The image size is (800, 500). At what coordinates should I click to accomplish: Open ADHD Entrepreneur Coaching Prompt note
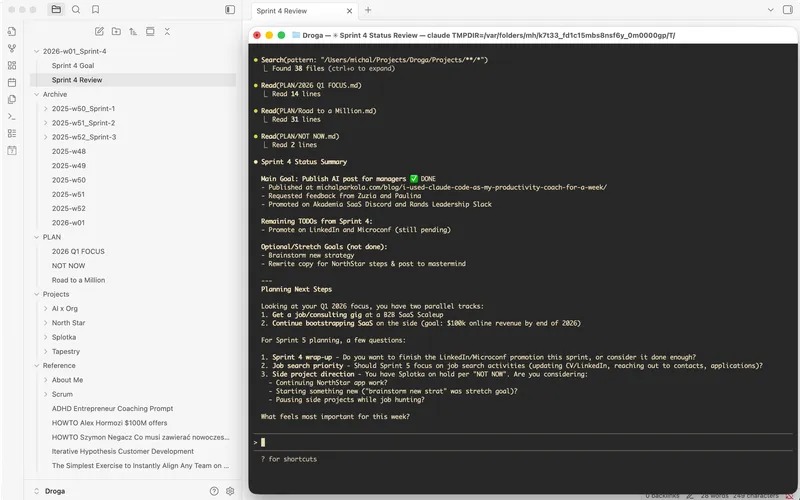[x=112, y=409]
